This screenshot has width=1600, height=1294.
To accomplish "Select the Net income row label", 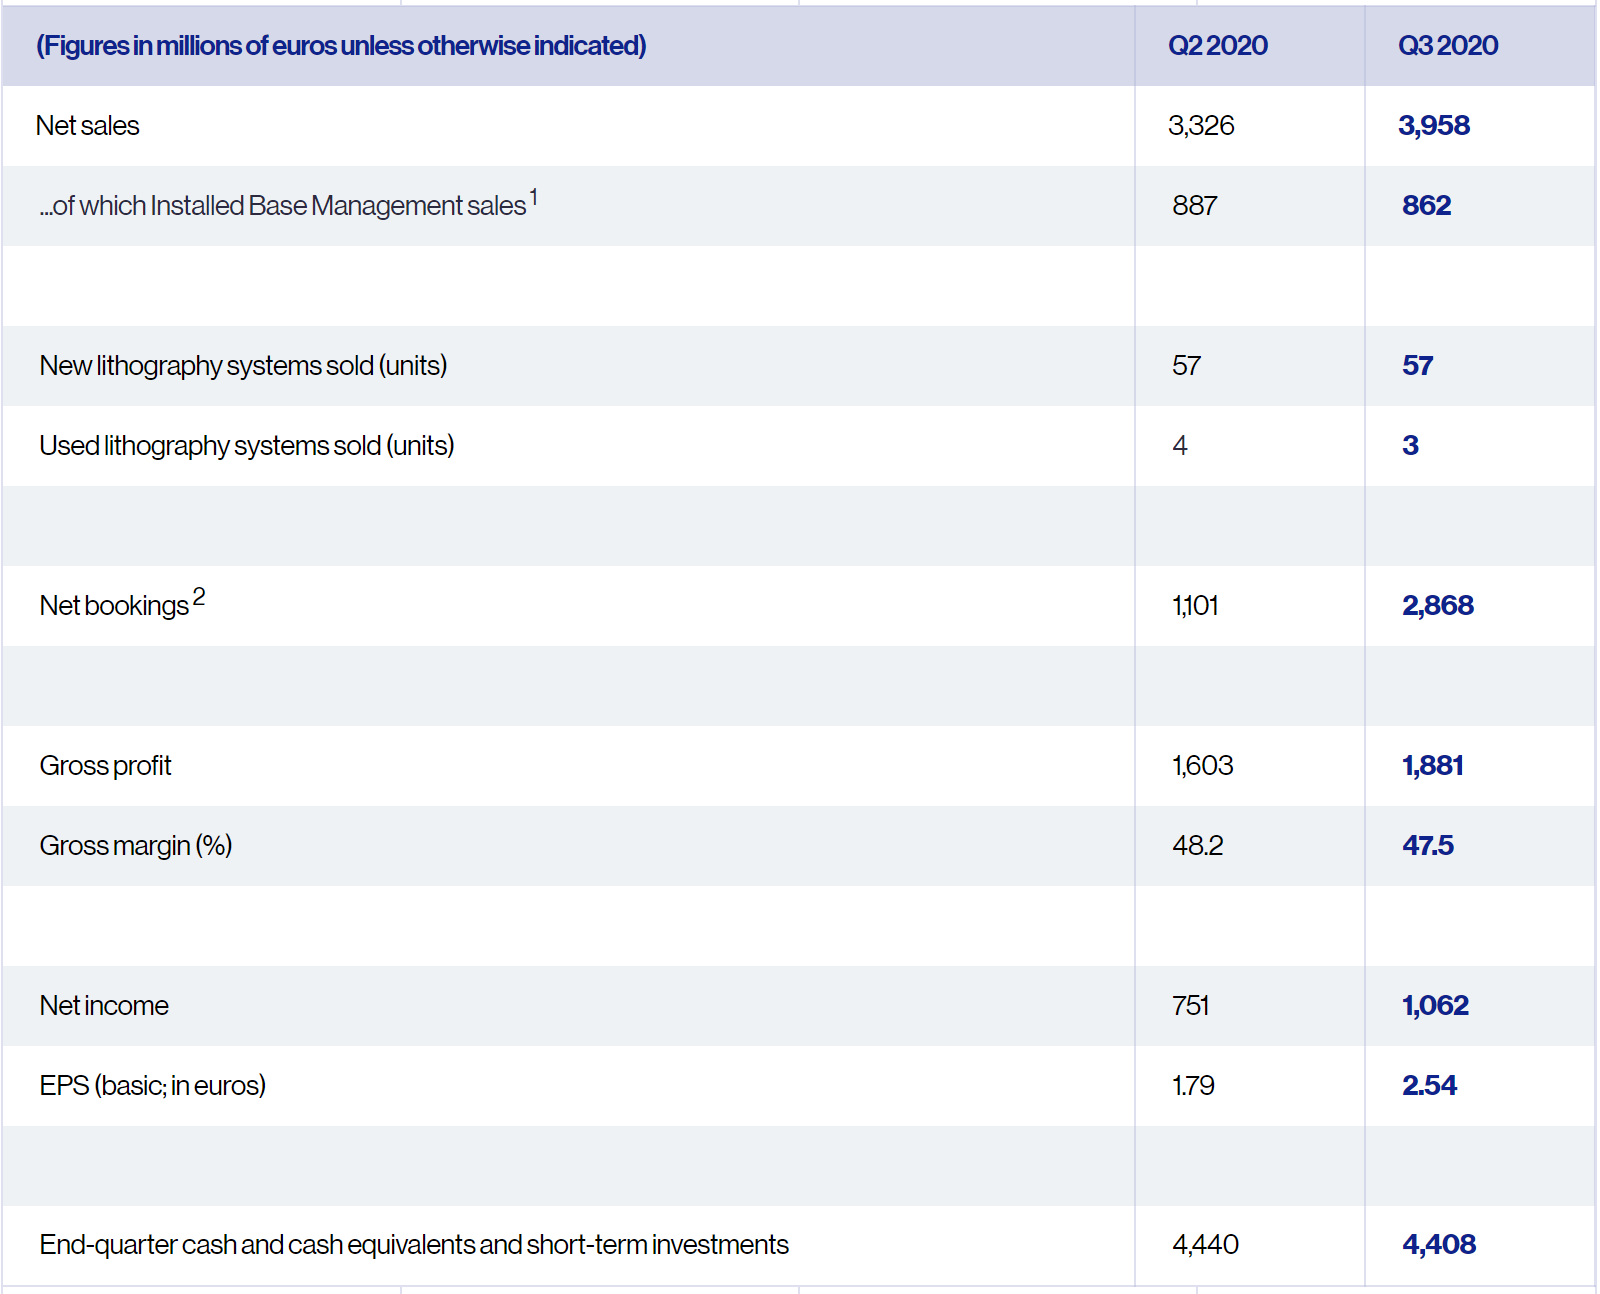I will 104,1006.
